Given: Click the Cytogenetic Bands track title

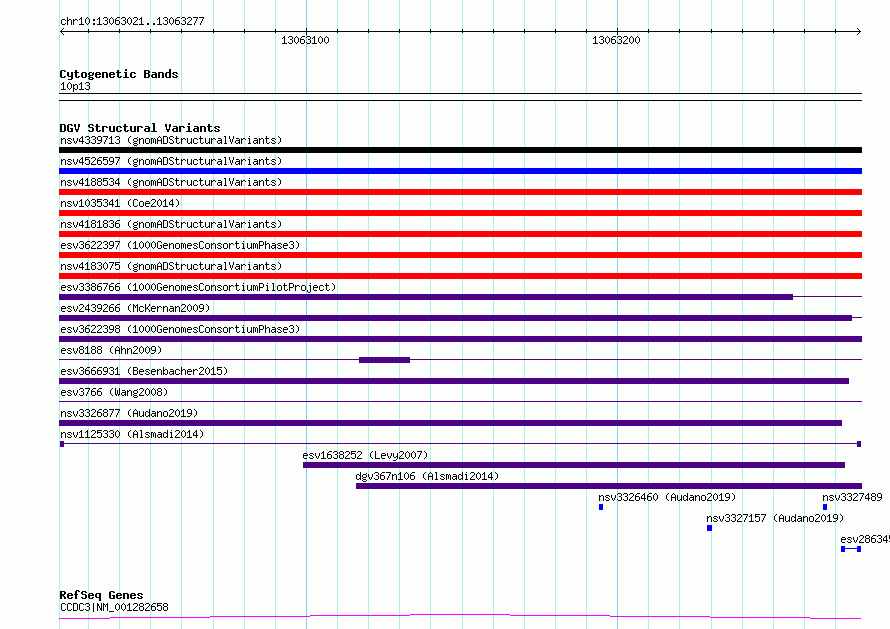Looking at the screenshot, I should 119,74.
